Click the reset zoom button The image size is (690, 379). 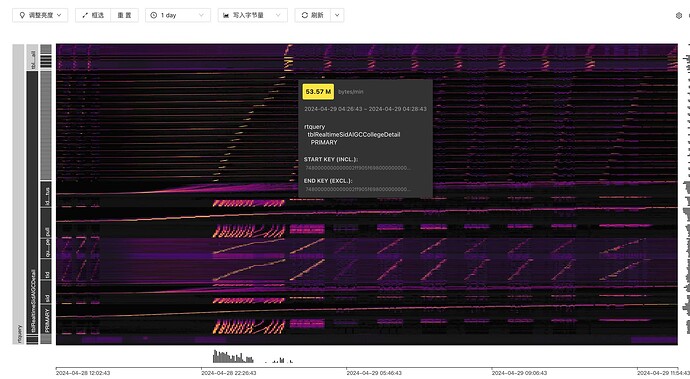(124, 15)
